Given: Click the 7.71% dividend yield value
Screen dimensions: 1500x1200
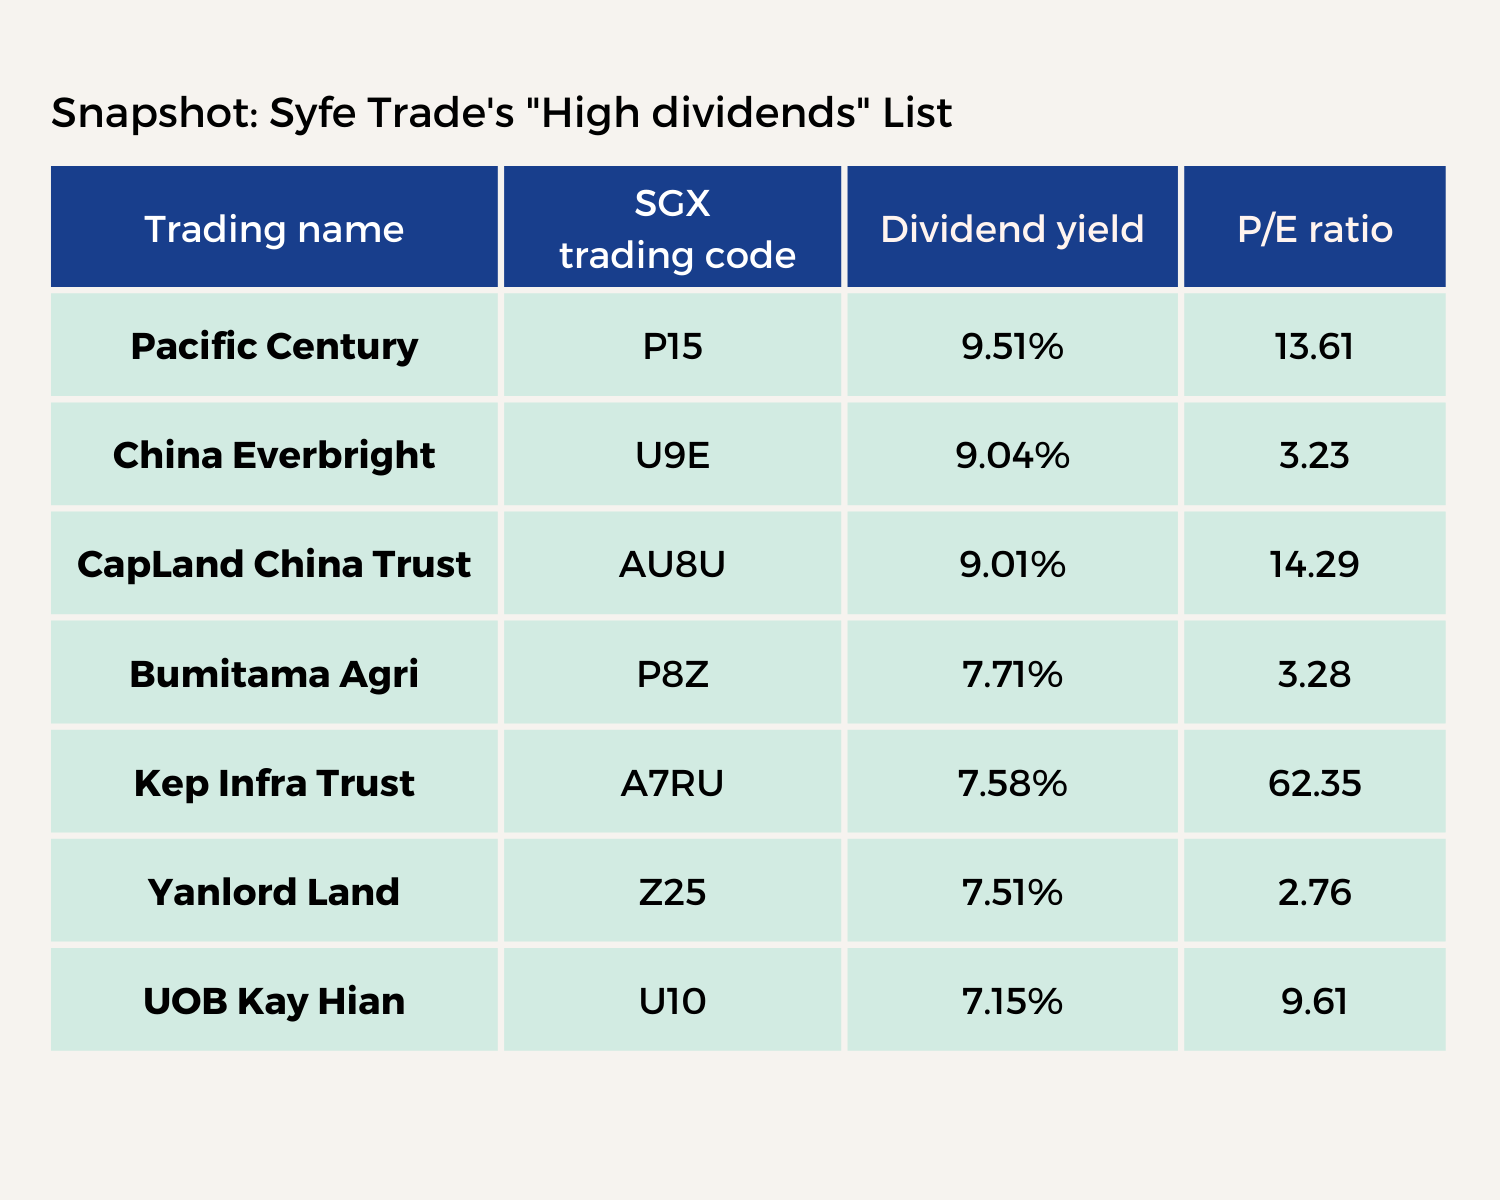Looking at the screenshot, I should tap(1012, 674).
